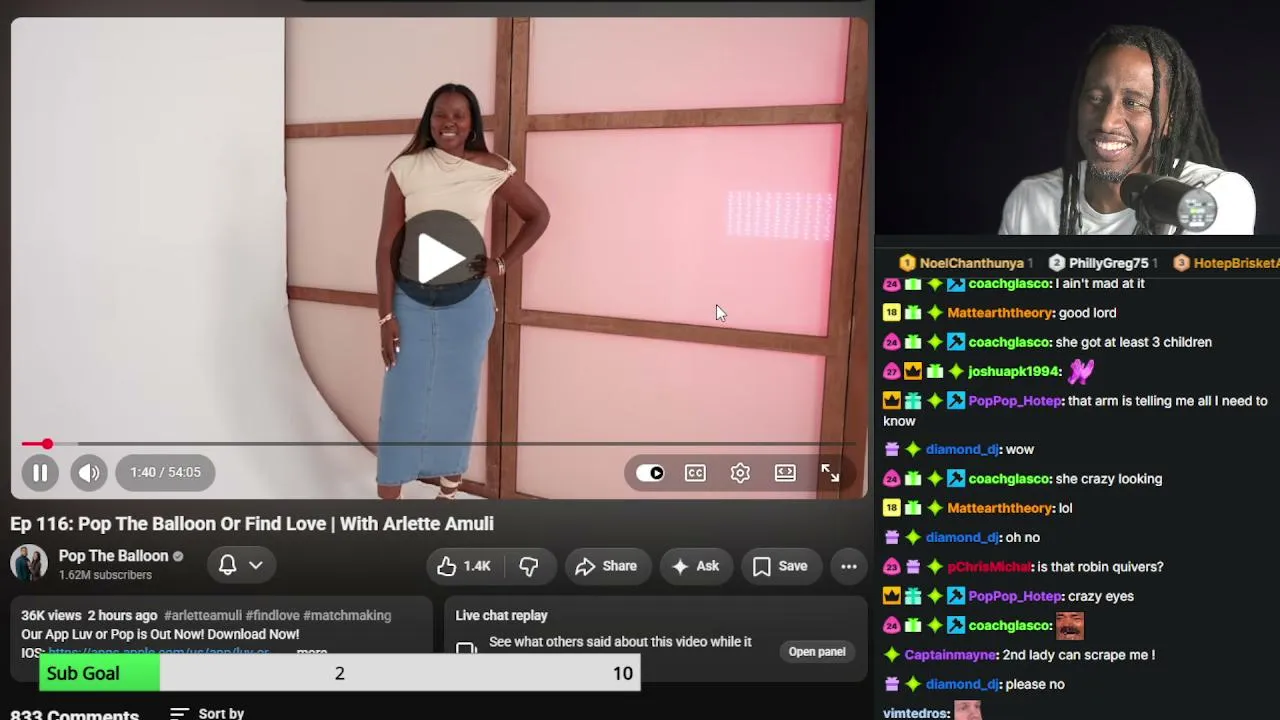The width and height of the screenshot is (1280, 720).
Task: Click diamond_dj username on 'wow' message
Action: (x=962, y=450)
